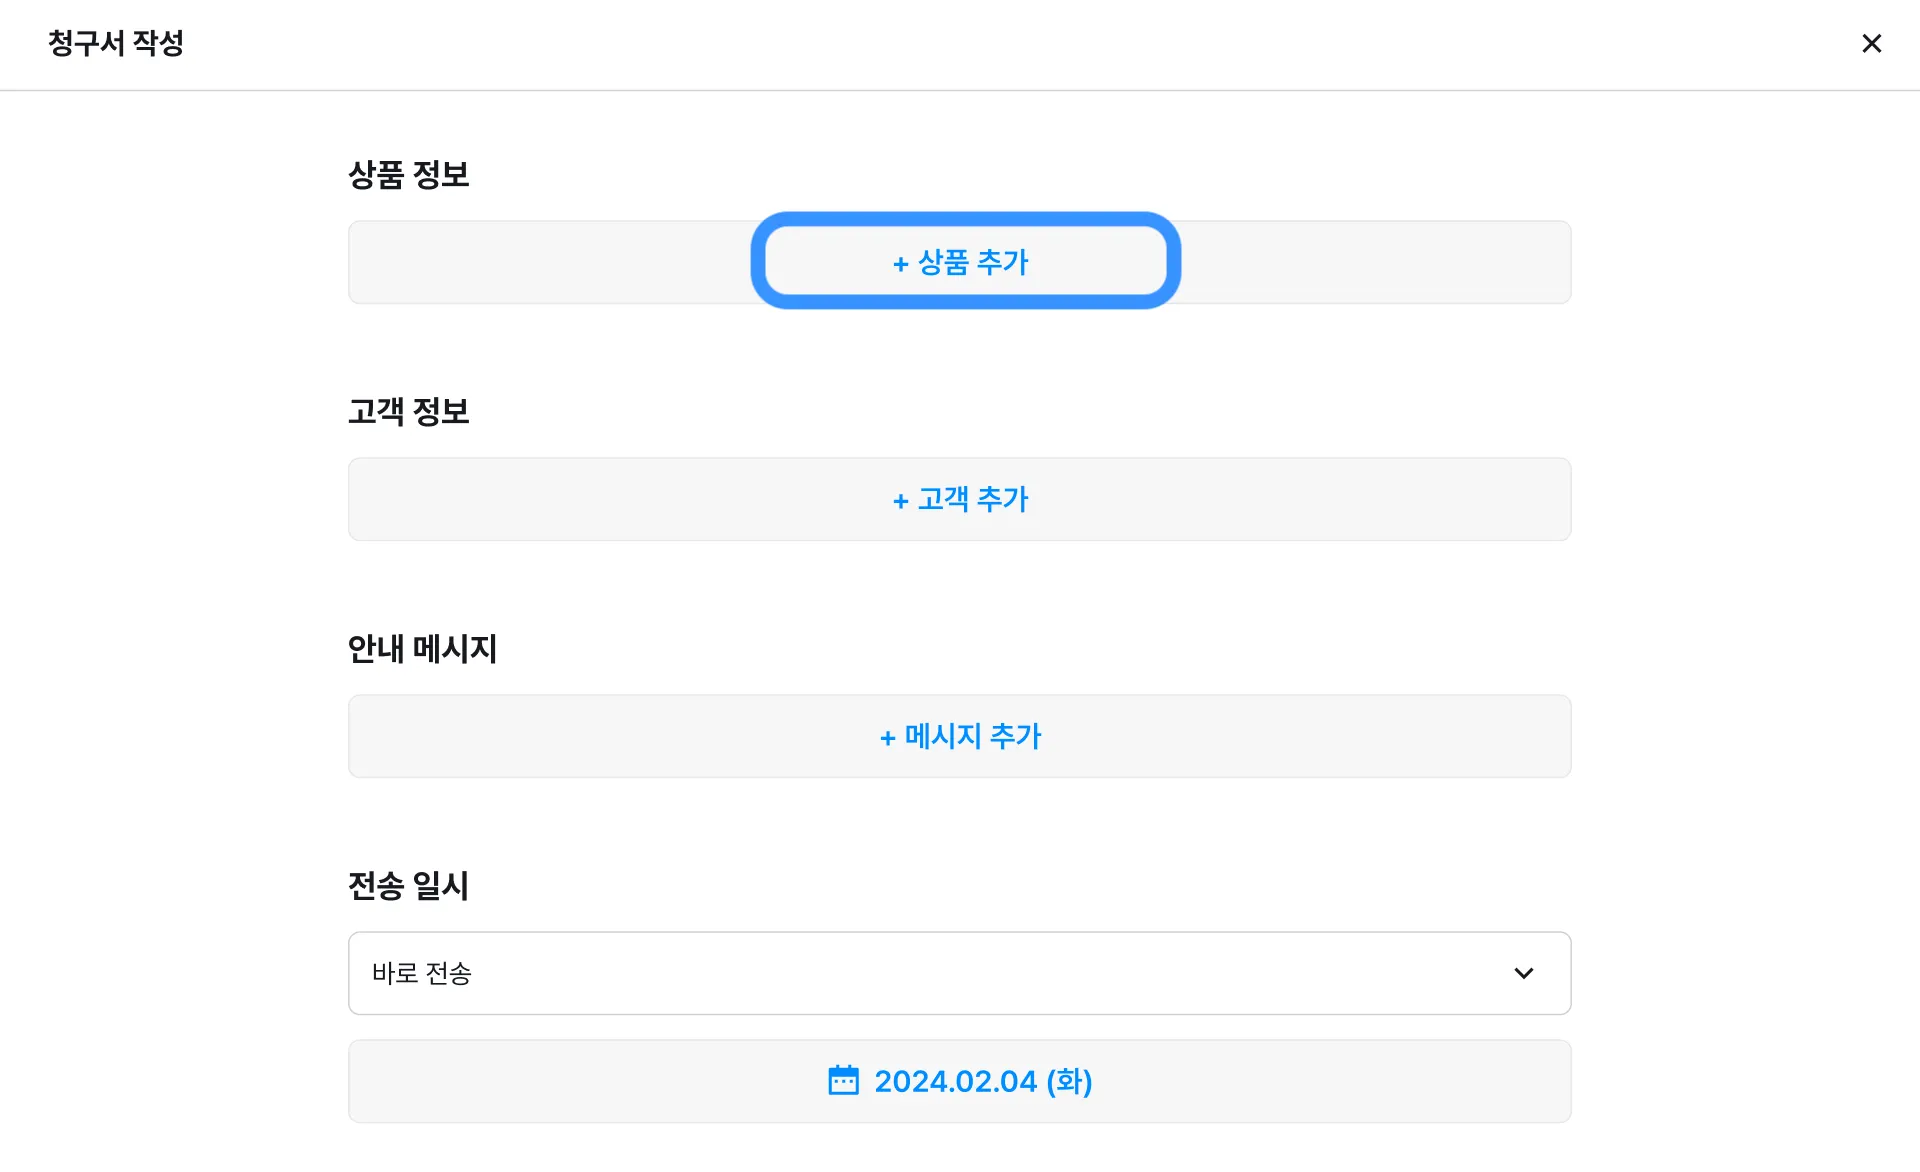Click the 고객 정보 section heading
This screenshot has height=1172, width=1920.
[408, 412]
